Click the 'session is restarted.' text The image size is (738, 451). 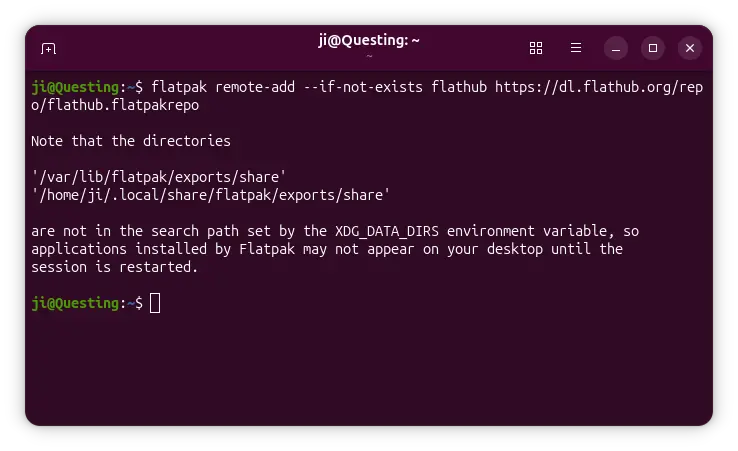tap(114, 267)
